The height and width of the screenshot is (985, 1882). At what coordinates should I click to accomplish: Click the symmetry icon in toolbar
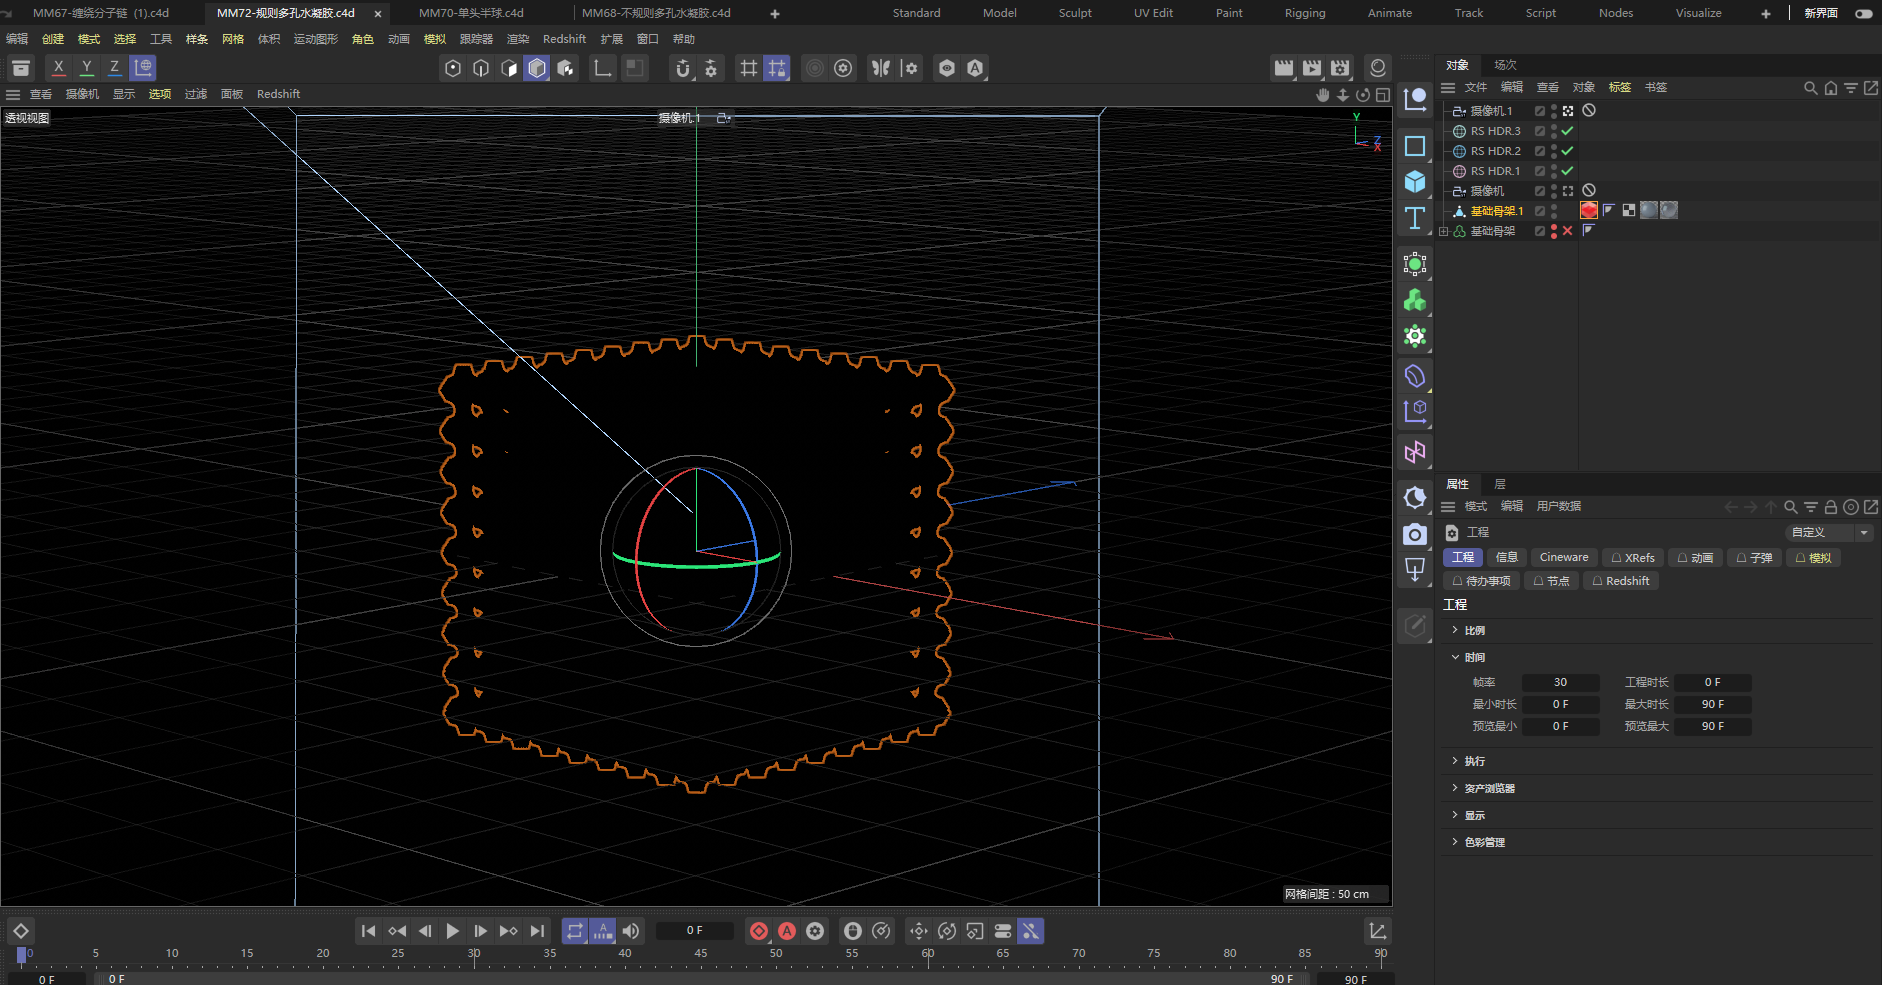click(x=881, y=68)
